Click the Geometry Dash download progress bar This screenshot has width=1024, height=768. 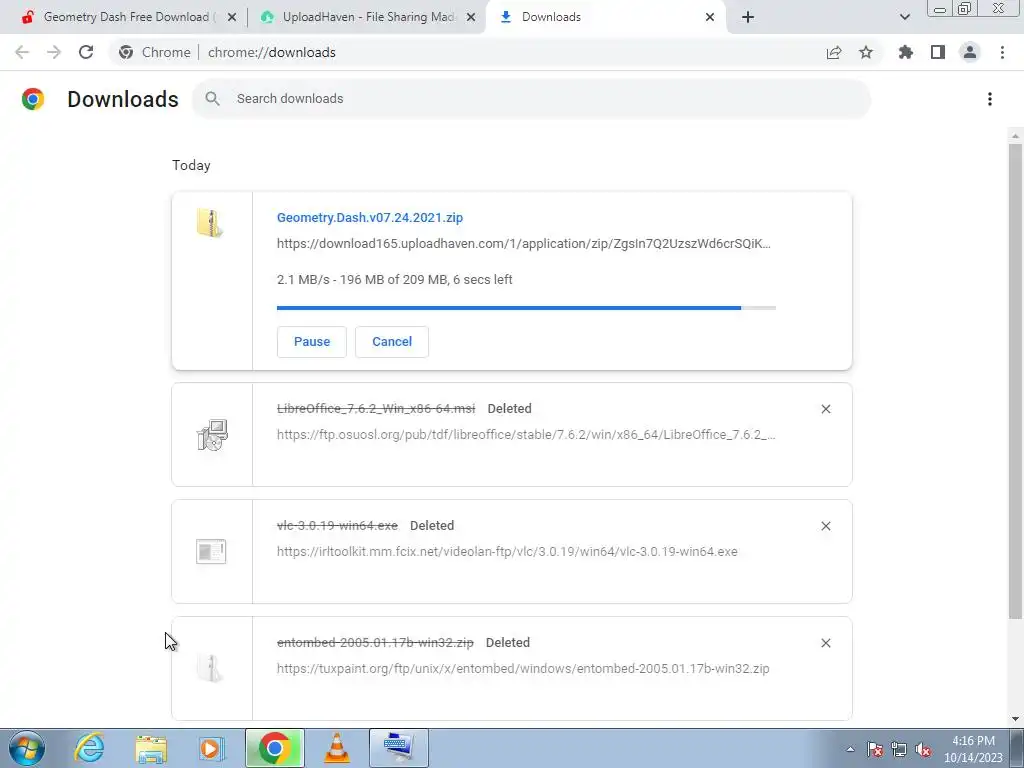click(x=526, y=308)
